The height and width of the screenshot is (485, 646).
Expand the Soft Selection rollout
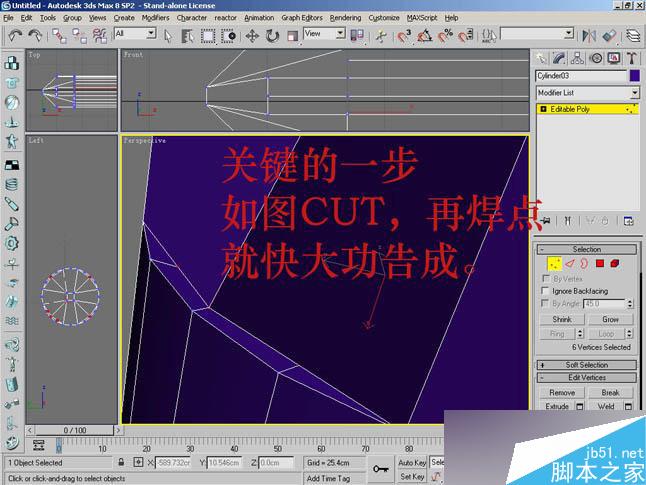coord(587,365)
